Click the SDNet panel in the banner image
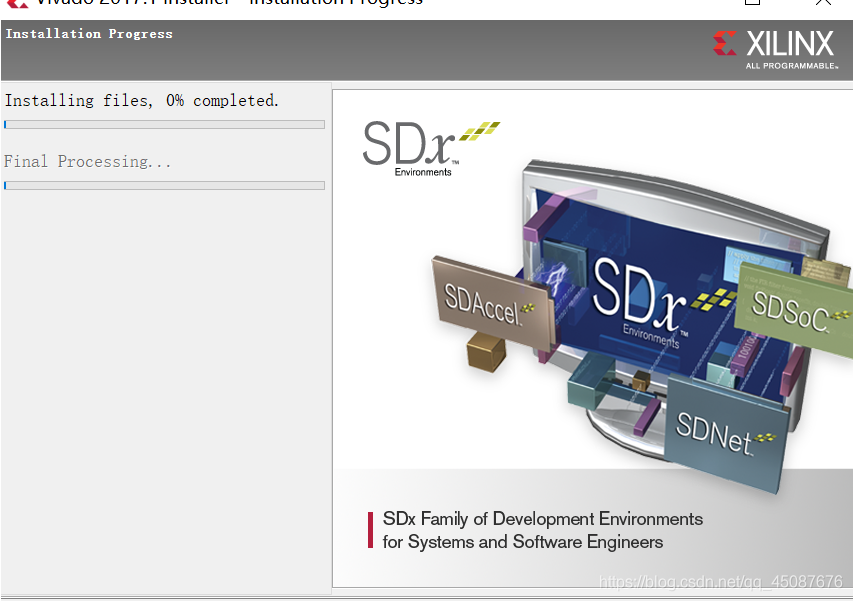Image resolution: width=853 pixels, height=601 pixels. tap(726, 433)
